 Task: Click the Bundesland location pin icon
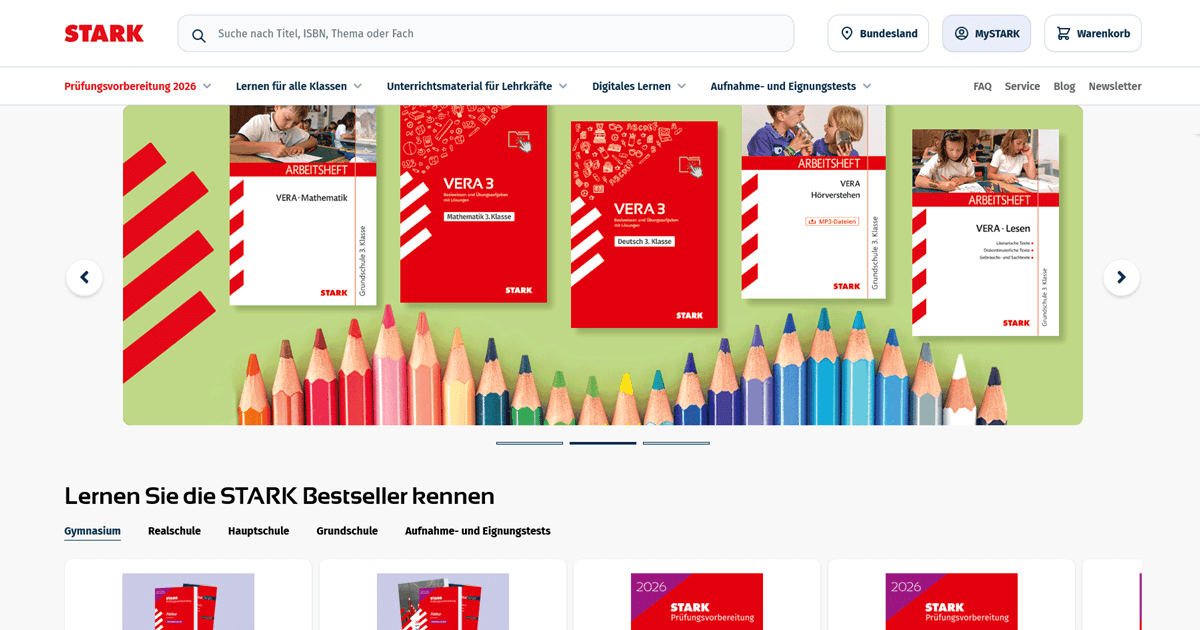[x=847, y=33]
